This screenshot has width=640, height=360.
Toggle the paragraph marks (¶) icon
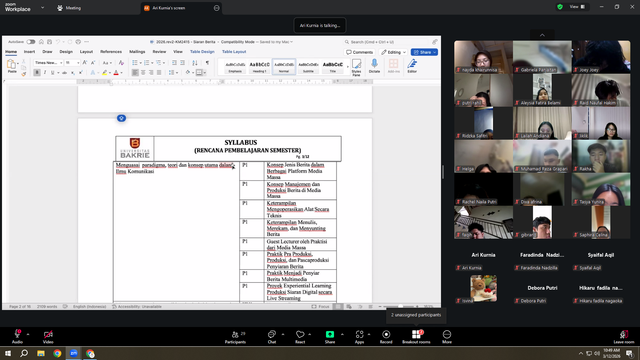coord(207,63)
